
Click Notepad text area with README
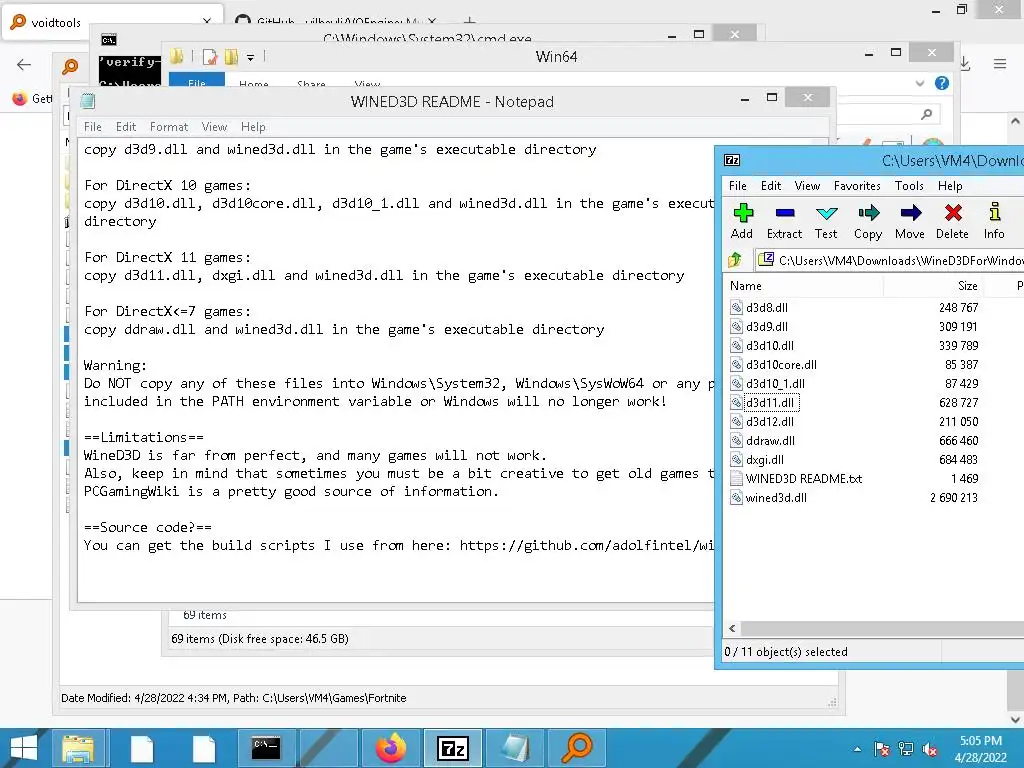click(x=396, y=370)
